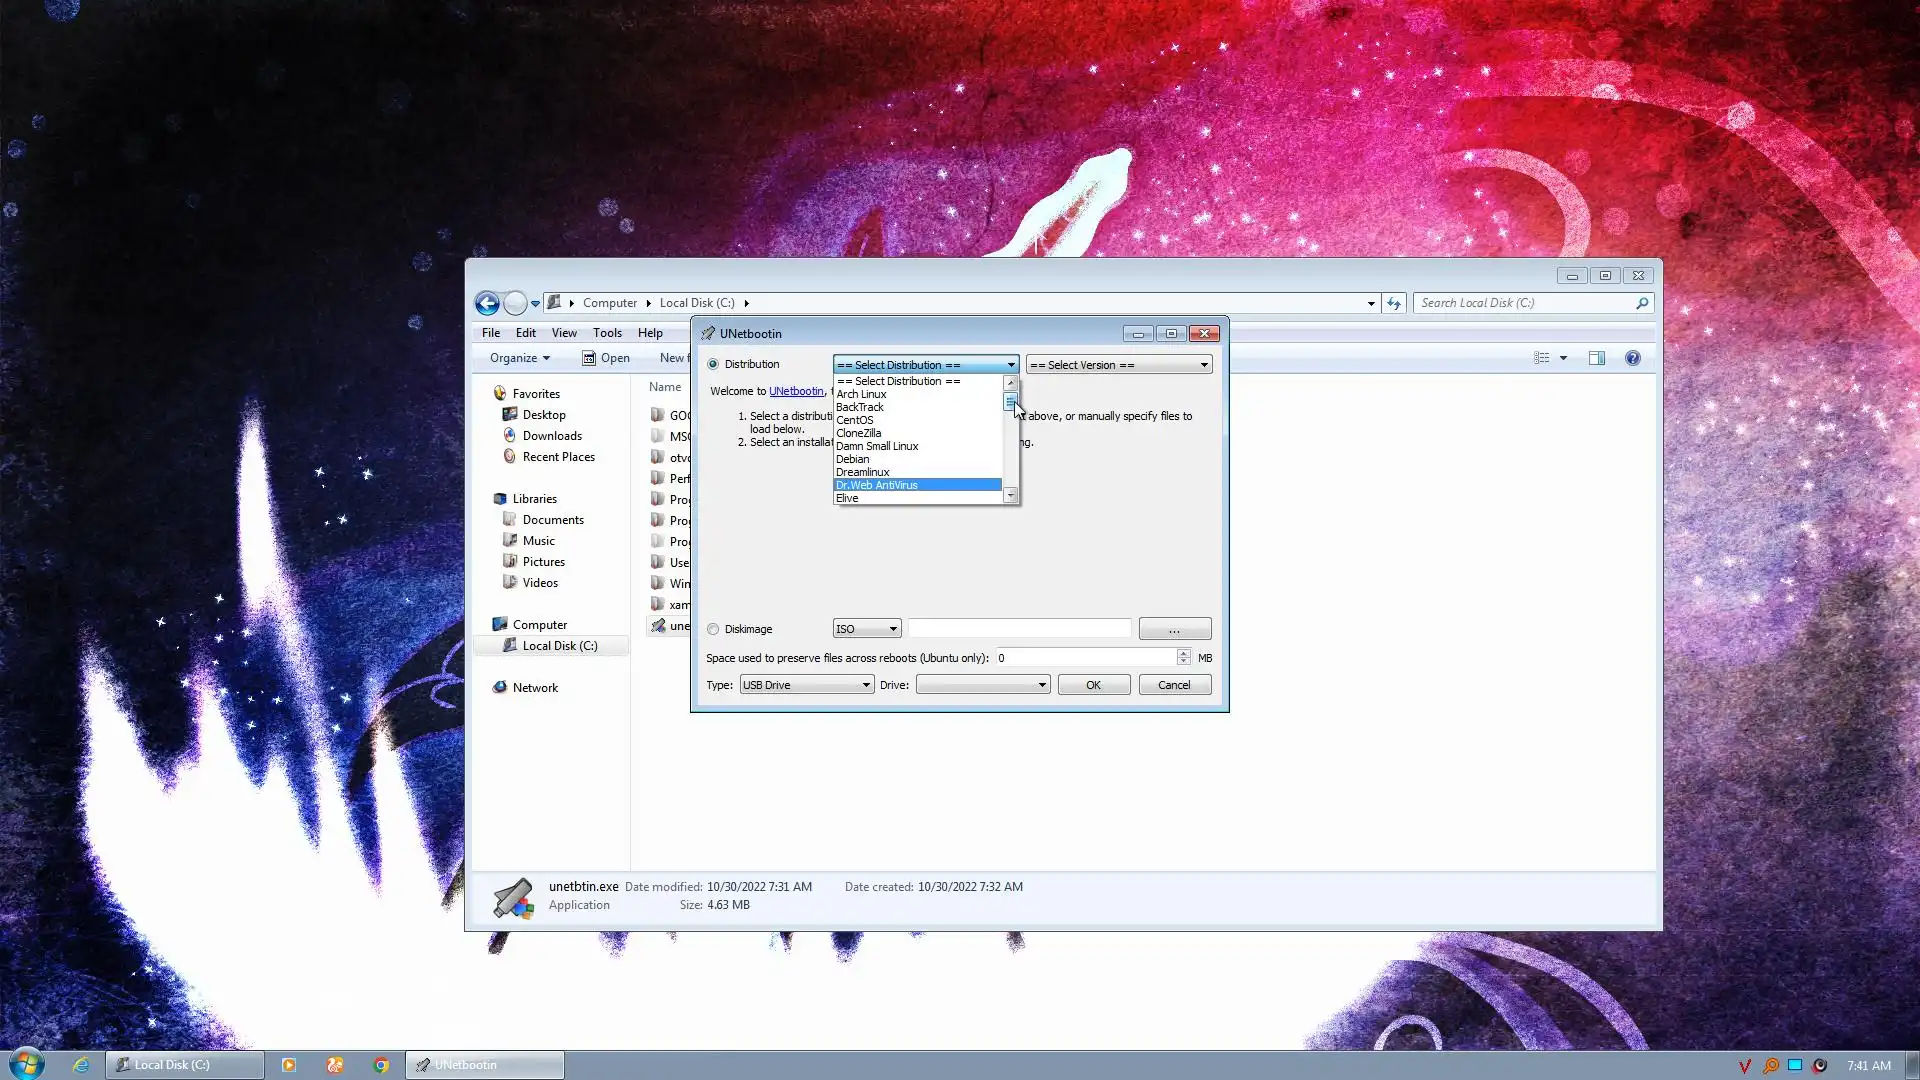This screenshot has width=1920, height=1080.
Task: Select the Distribution radio button
Action: point(713,364)
